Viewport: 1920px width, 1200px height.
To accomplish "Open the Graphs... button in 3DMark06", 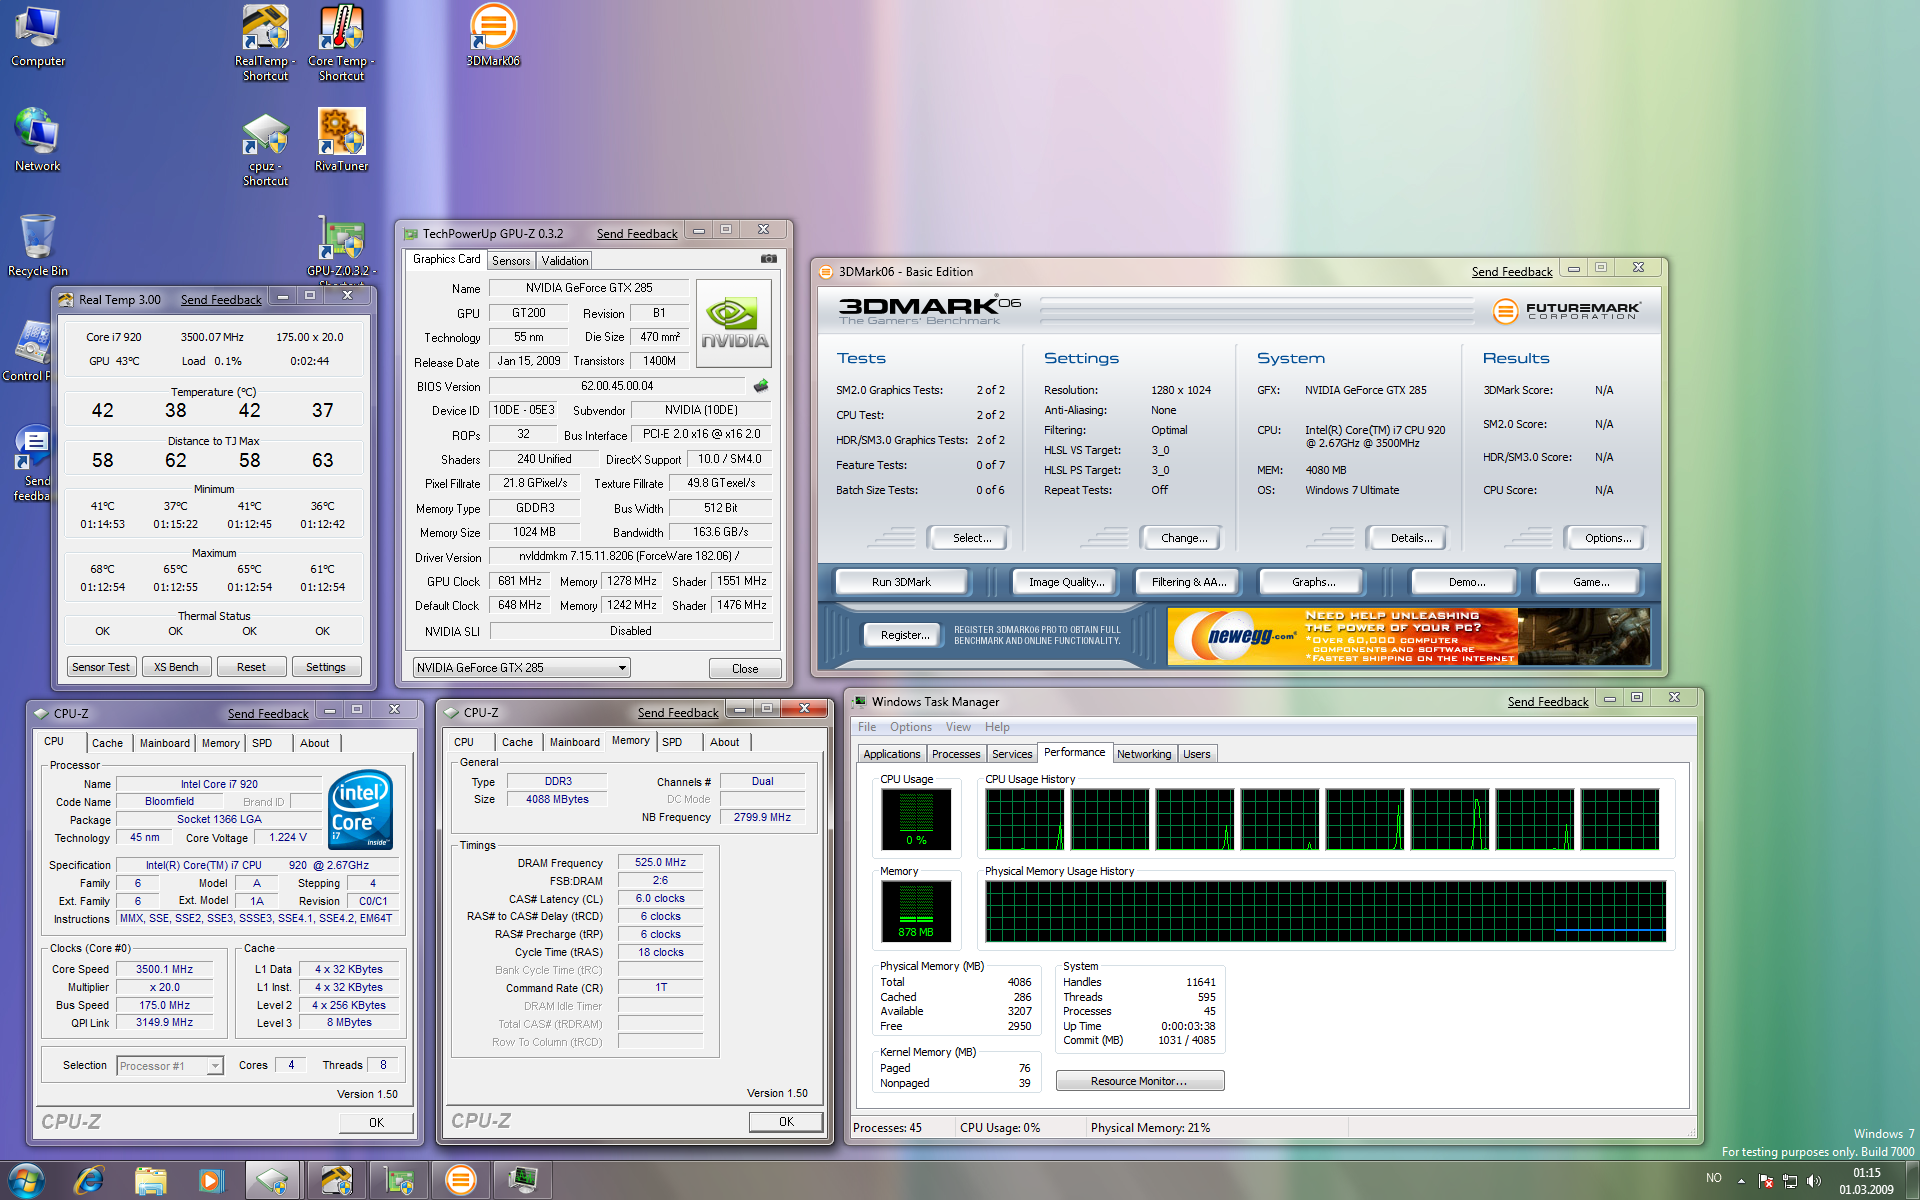I will click(x=1313, y=582).
